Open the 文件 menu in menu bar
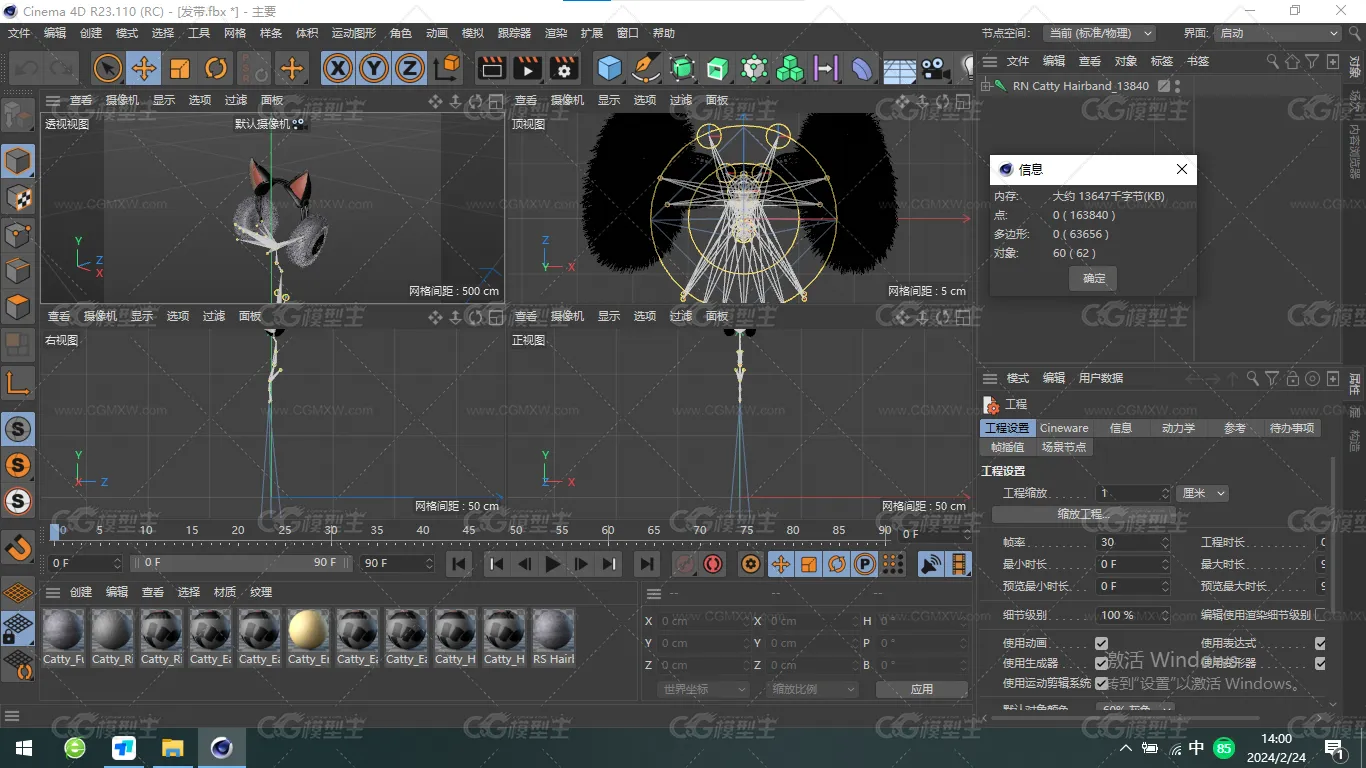 click(x=19, y=33)
